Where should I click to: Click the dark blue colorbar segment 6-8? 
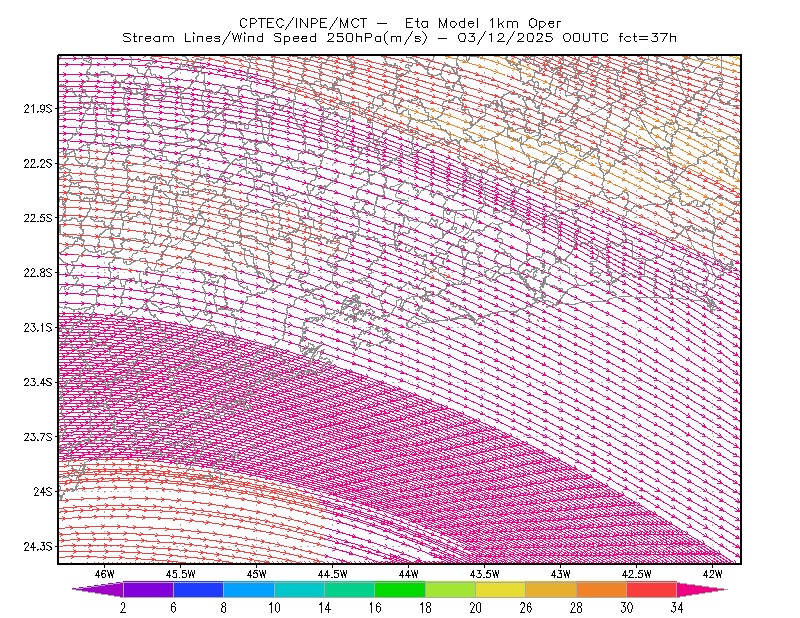tap(198, 589)
